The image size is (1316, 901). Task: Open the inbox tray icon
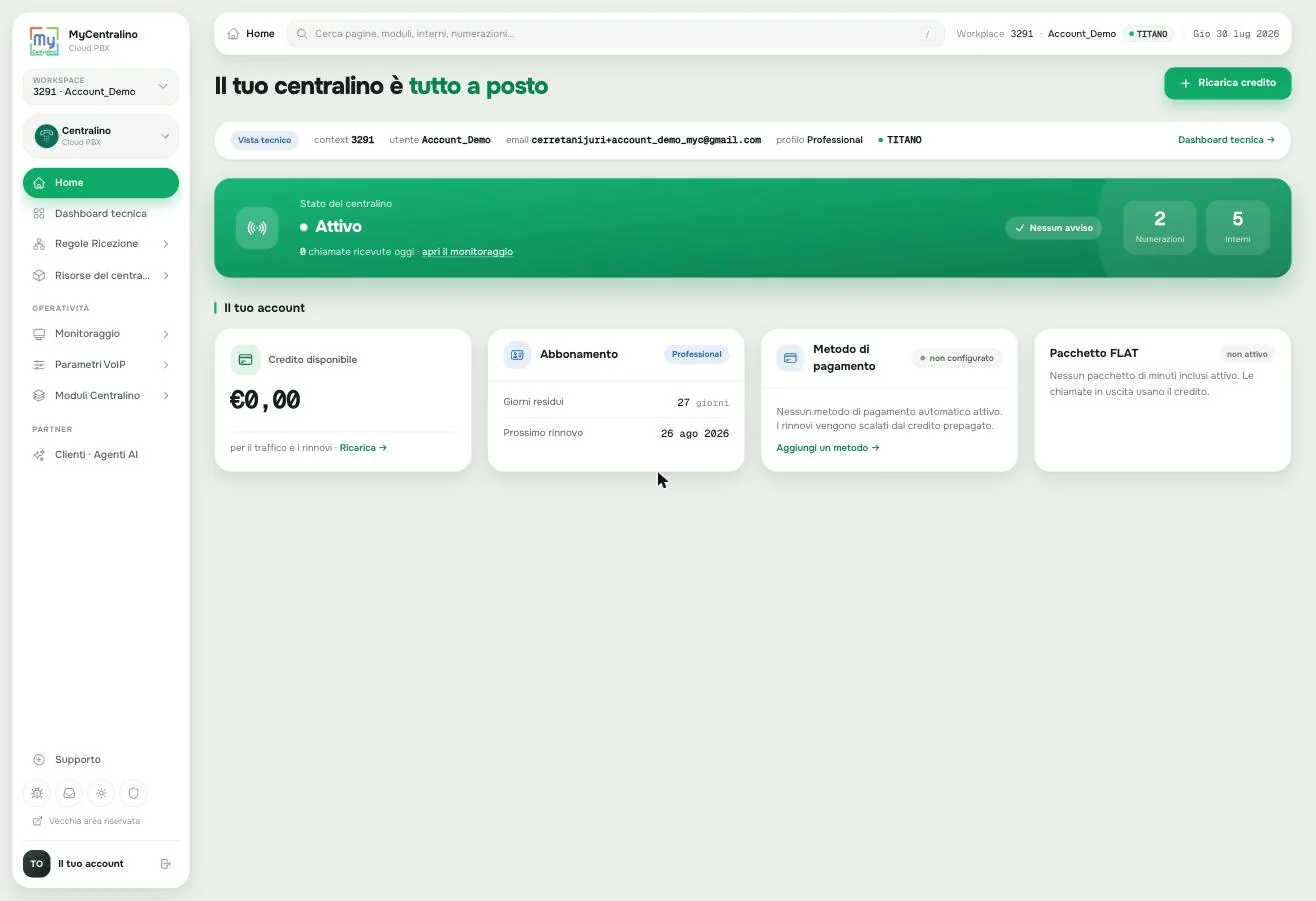69,793
